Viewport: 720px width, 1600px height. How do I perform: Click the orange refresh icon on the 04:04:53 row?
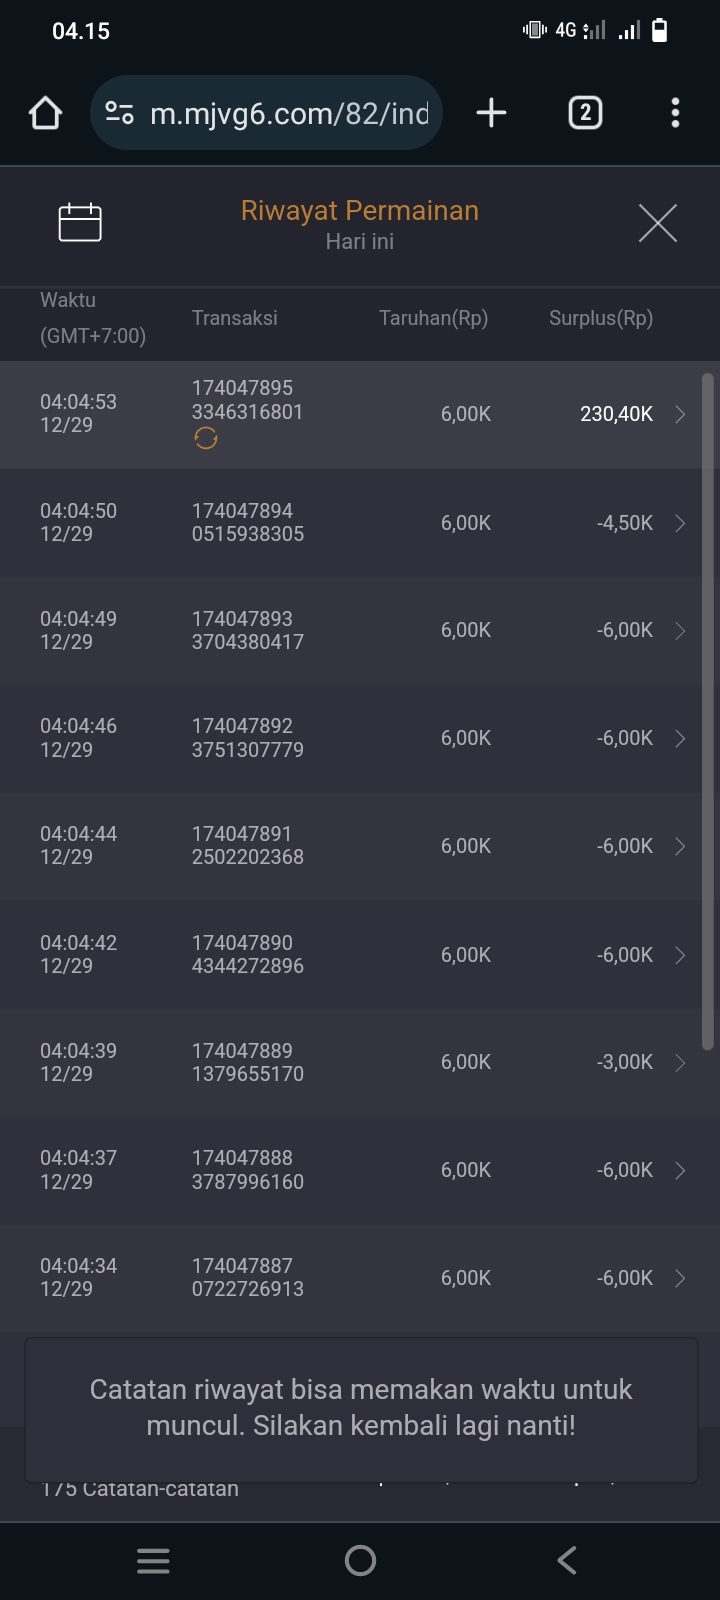coord(206,438)
